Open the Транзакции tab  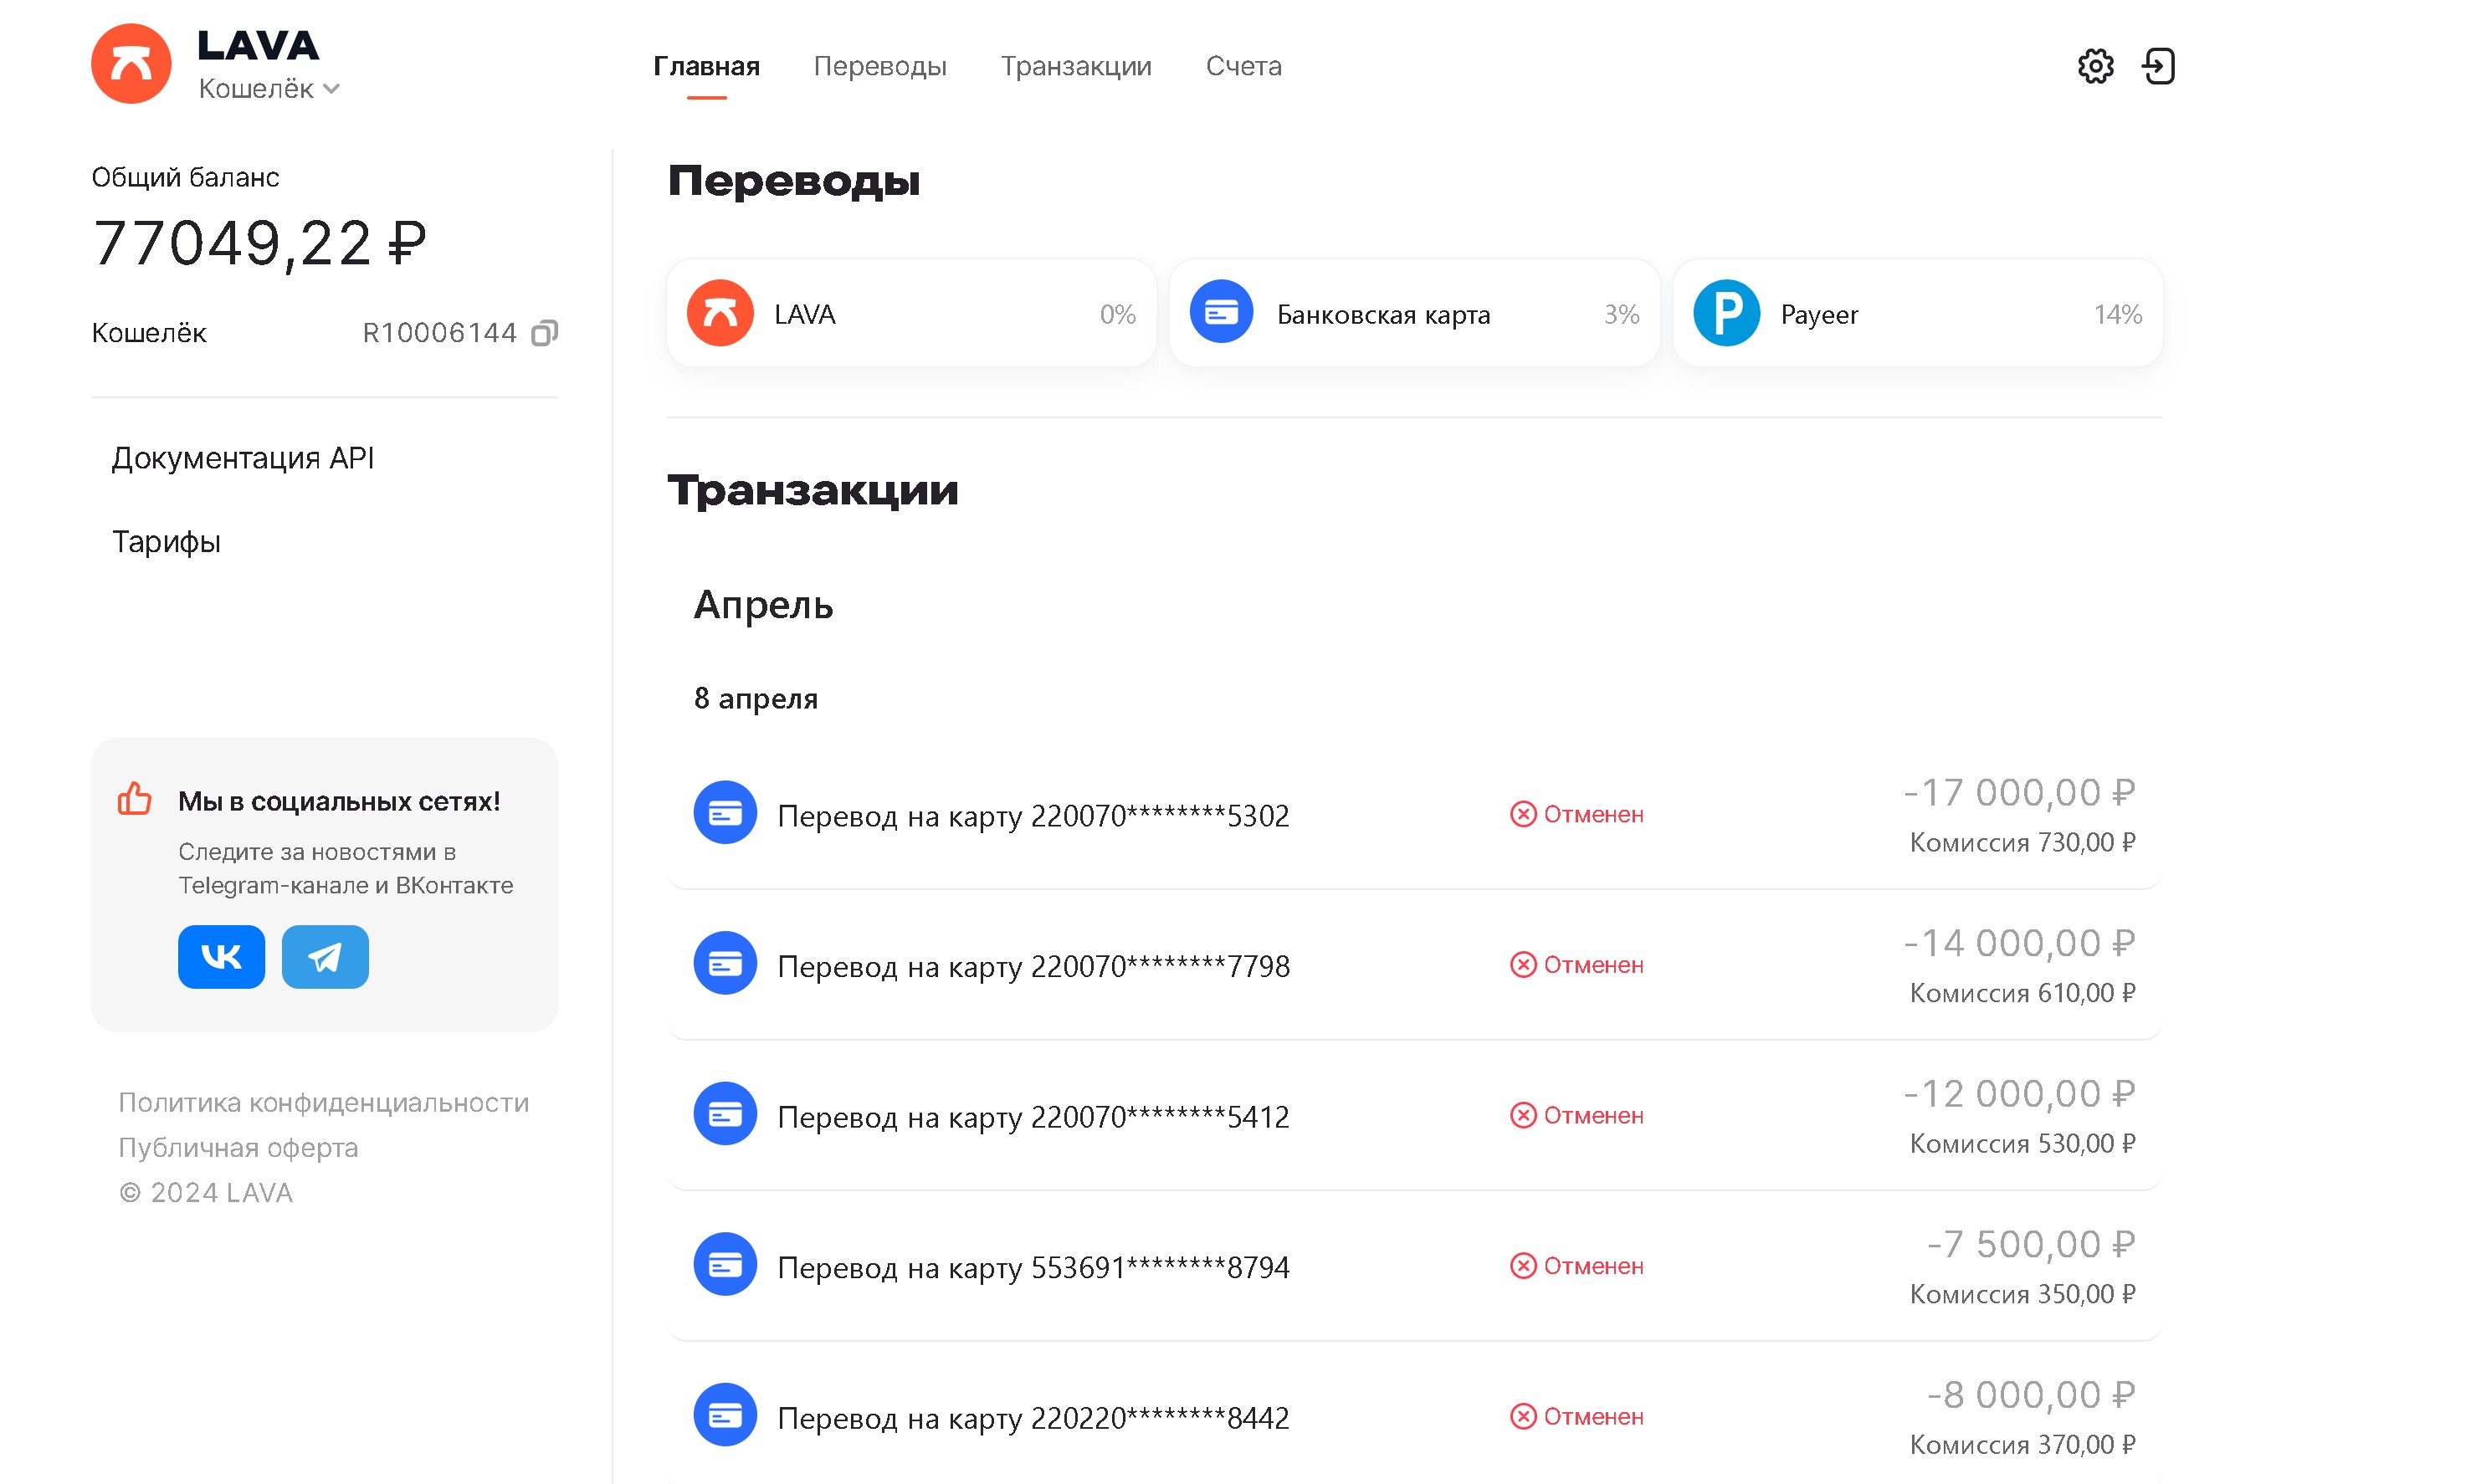[x=1075, y=66]
